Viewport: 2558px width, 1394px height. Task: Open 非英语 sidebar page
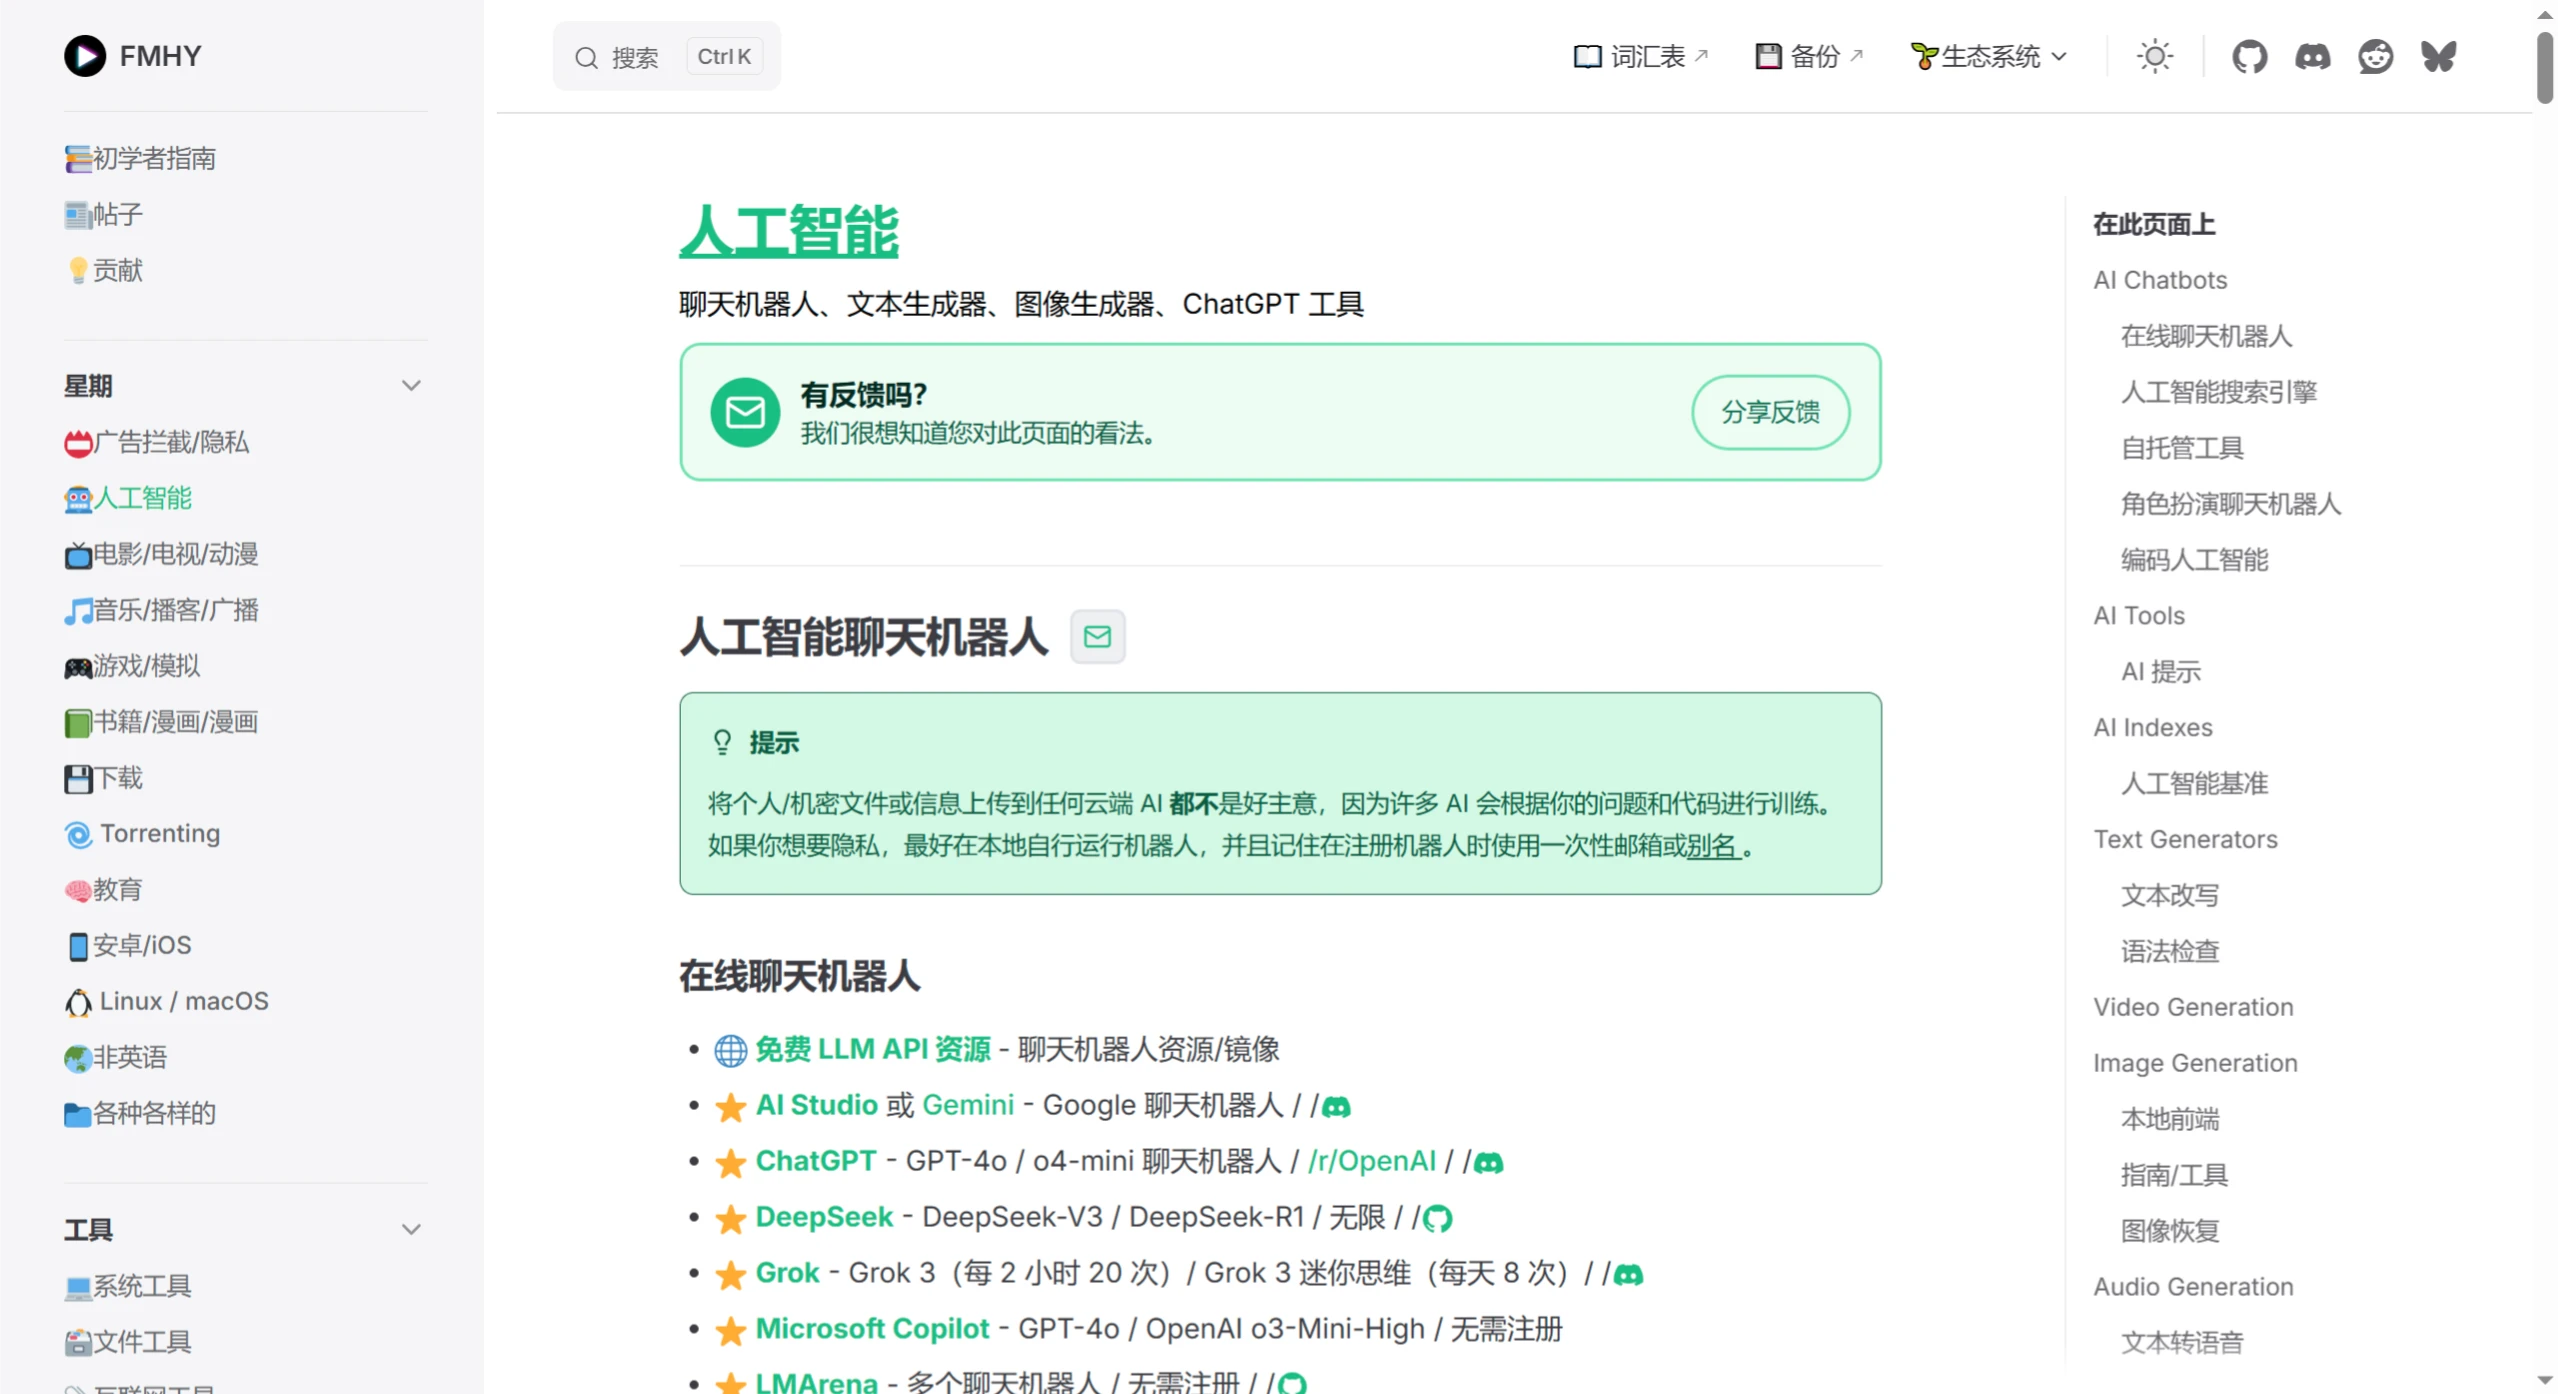pos(116,1058)
